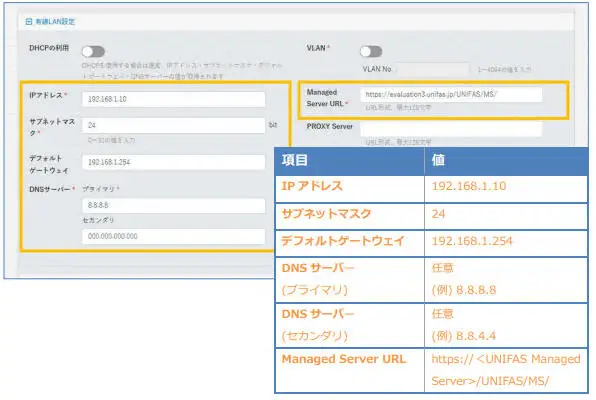Select the DNS セカンダリ field placeholder
The height and width of the screenshot is (400, 596).
tap(174, 237)
